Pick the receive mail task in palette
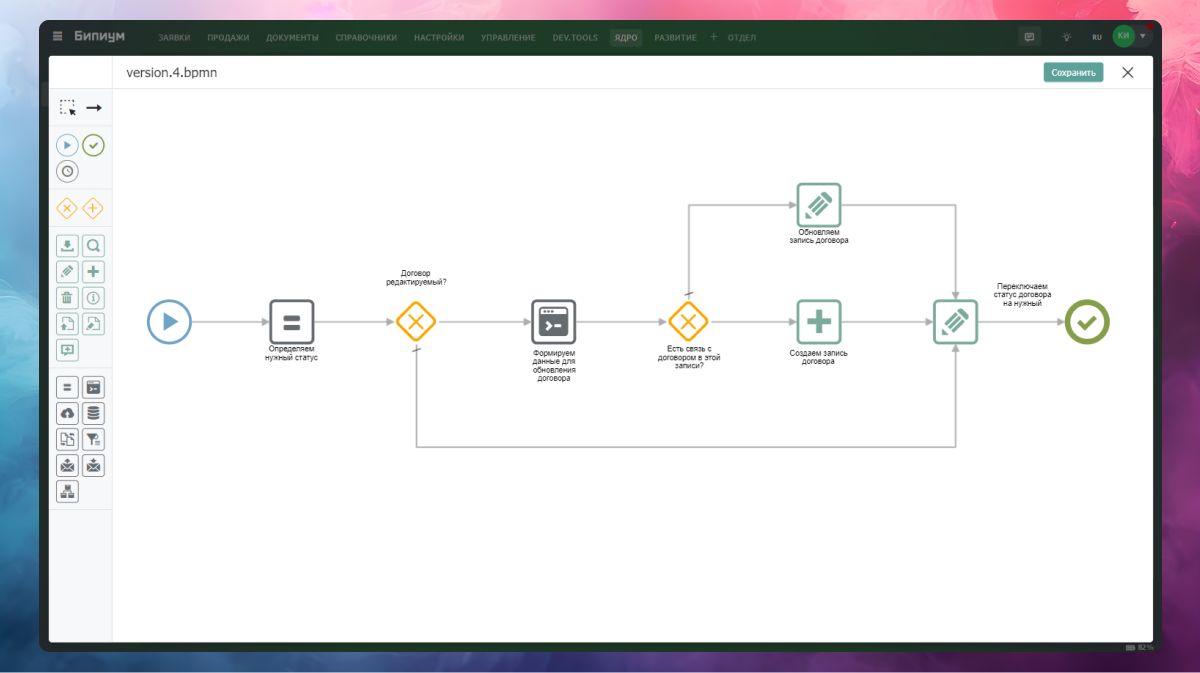This screenshot has width=1200, height=673. (93, 465)
